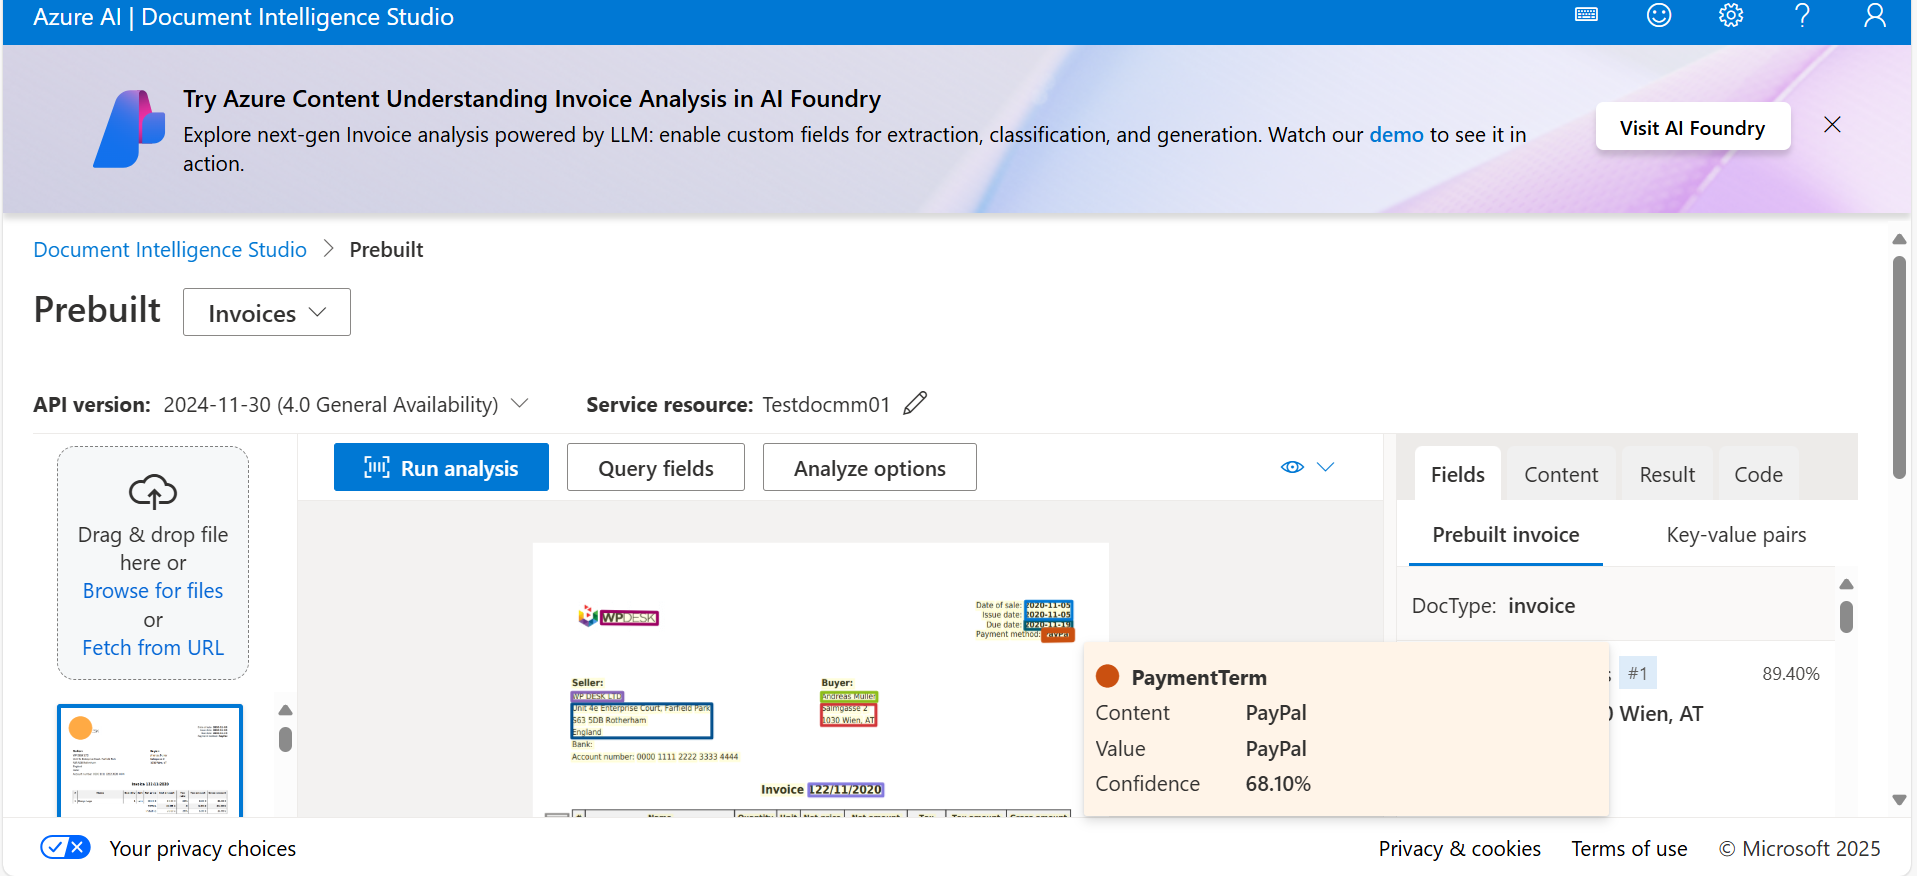Switch to the Key-value pairs tab

click(x=1736, y=534)
